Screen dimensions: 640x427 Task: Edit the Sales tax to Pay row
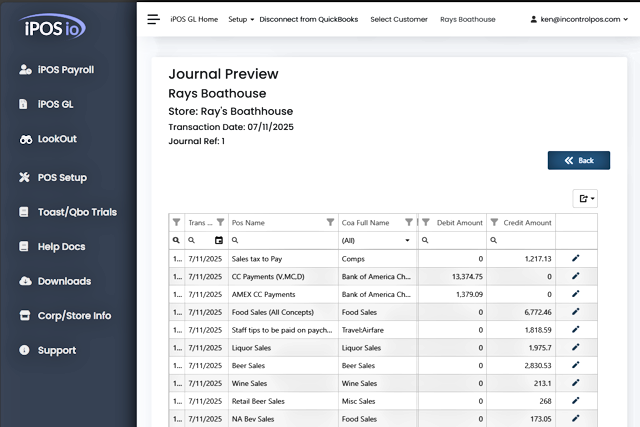pos(575,259)
